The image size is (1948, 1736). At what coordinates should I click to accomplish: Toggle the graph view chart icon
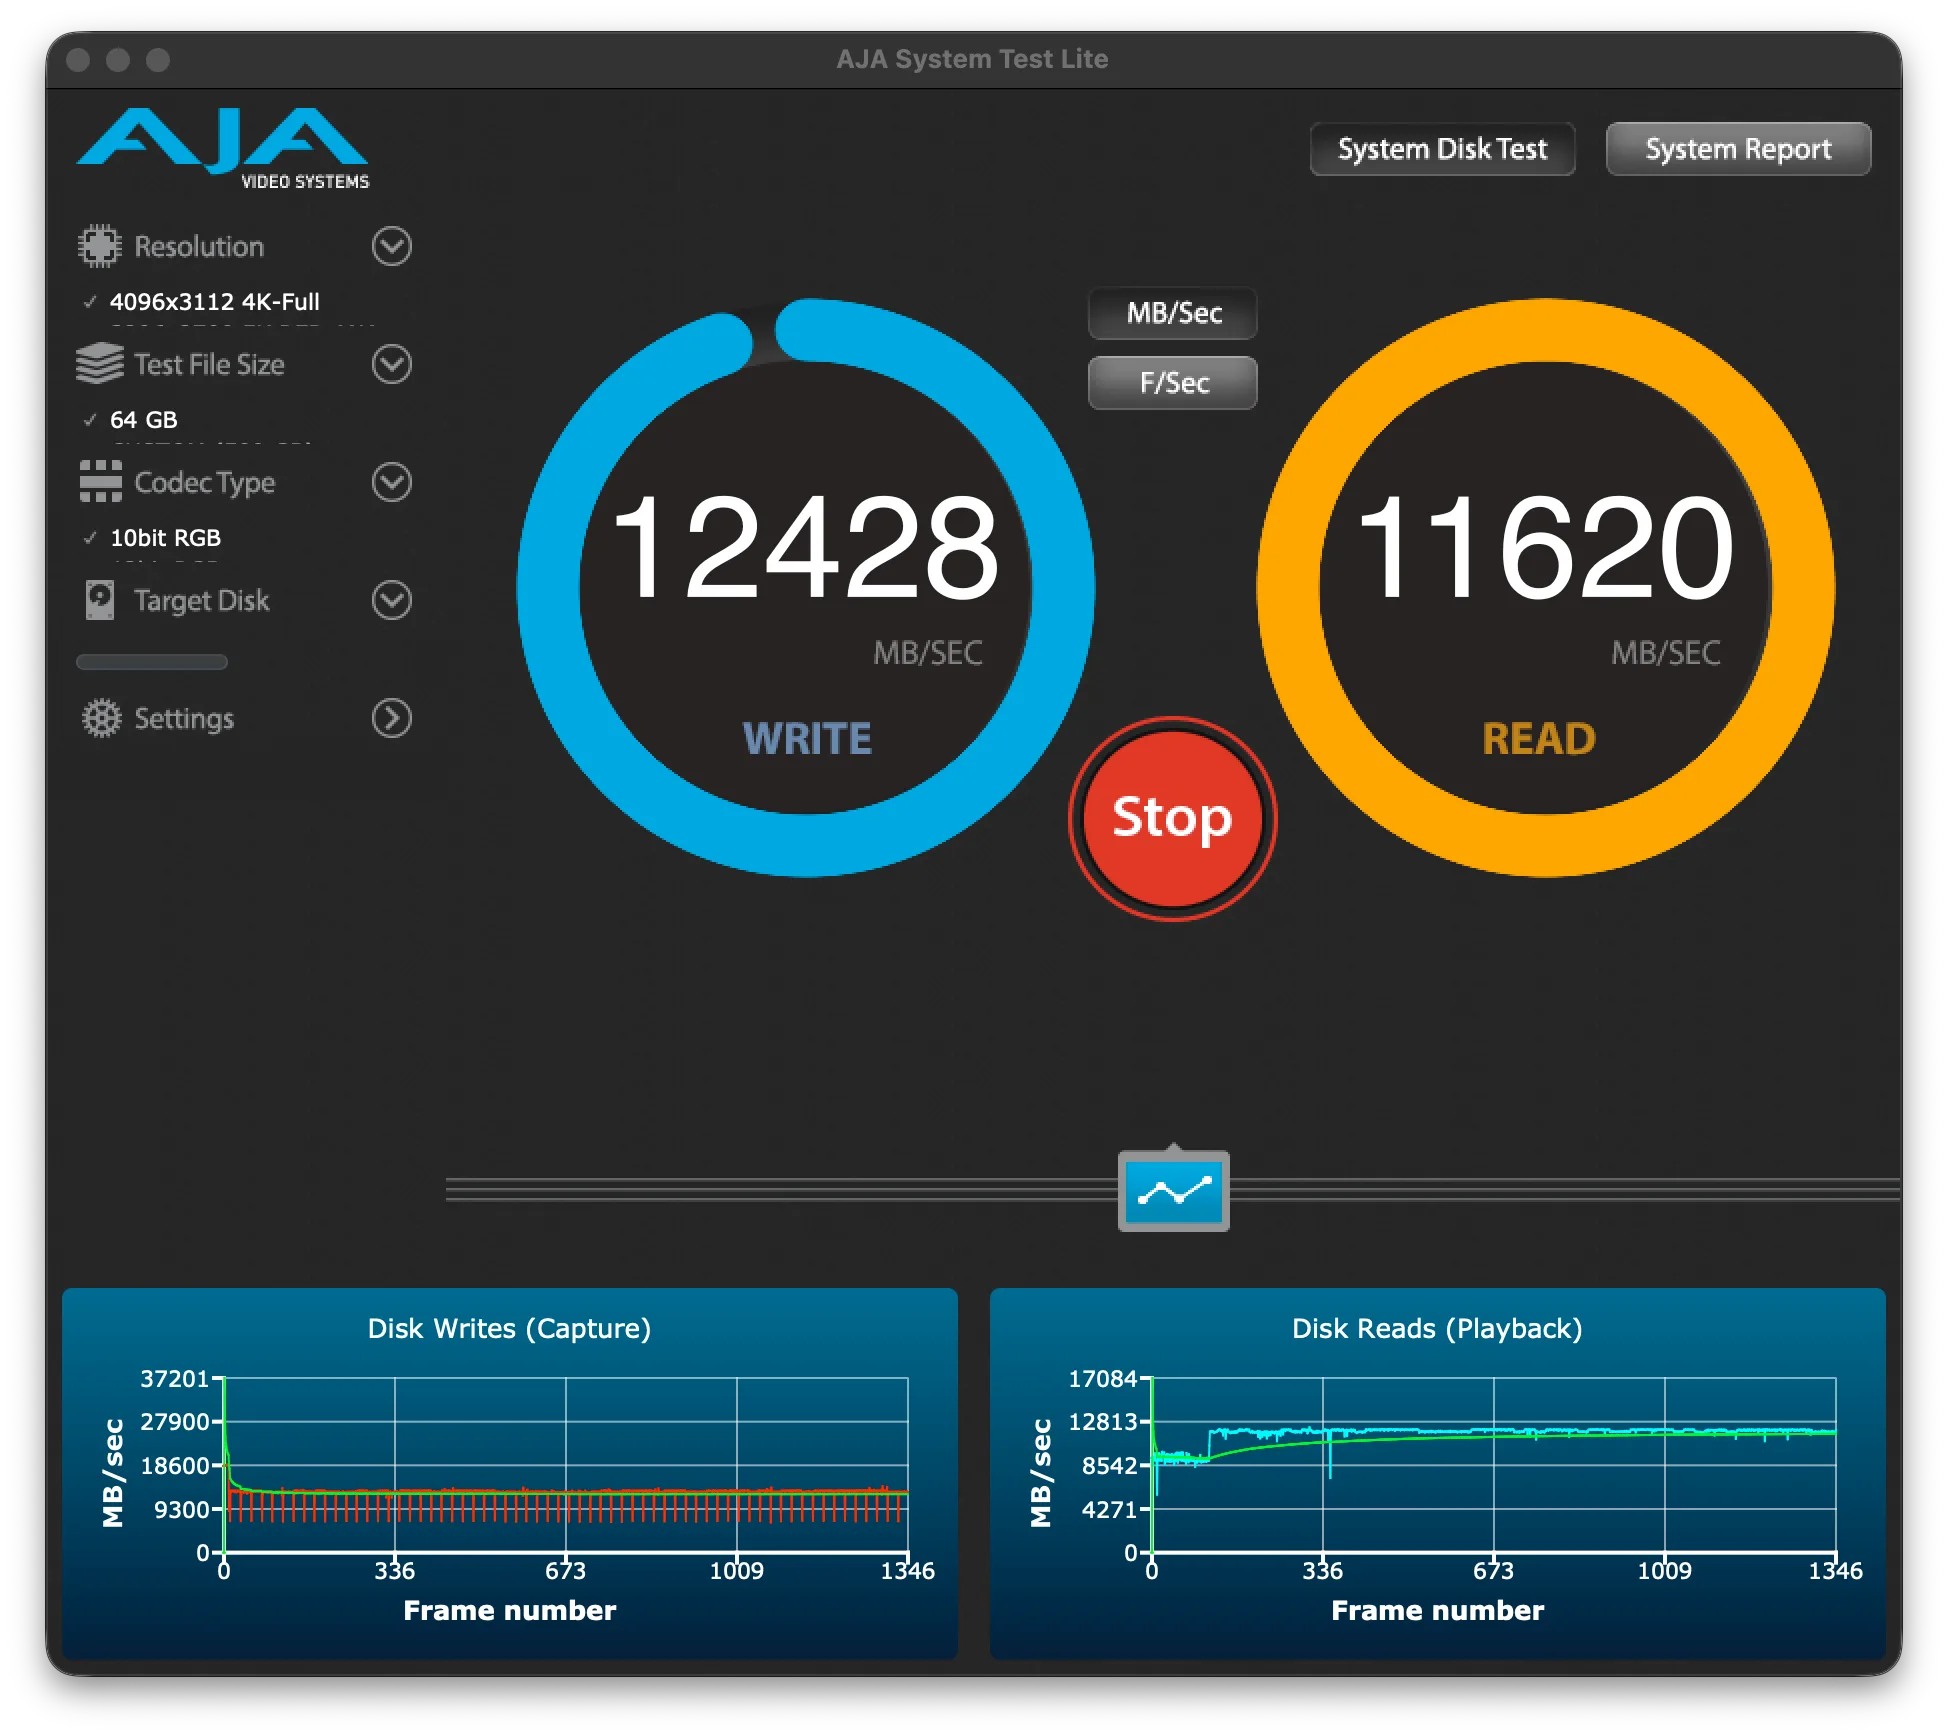pyautogui.click(x=1173, y=1191)
